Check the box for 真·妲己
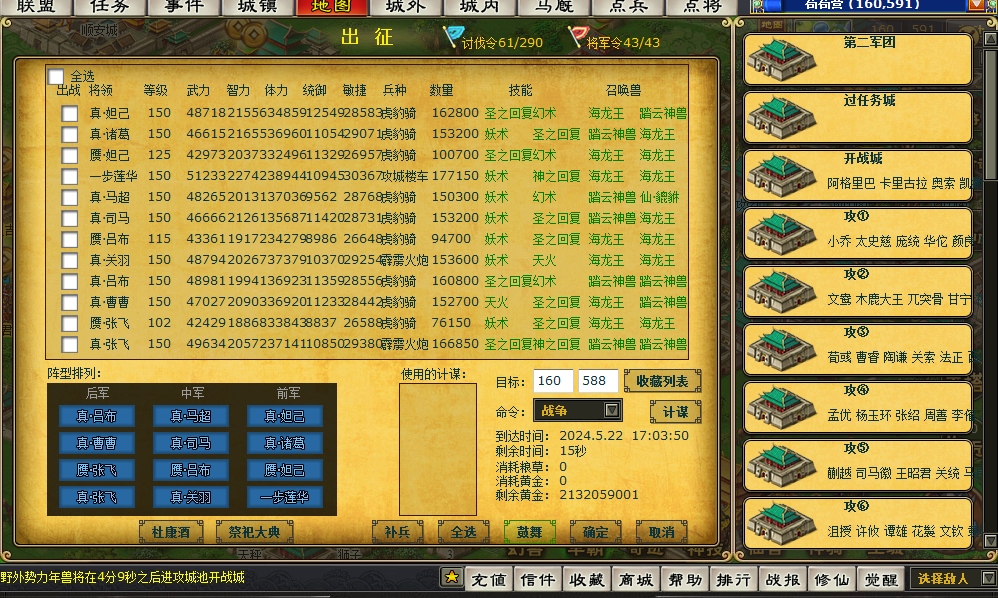The image size is (998, 598). [69, 113]
